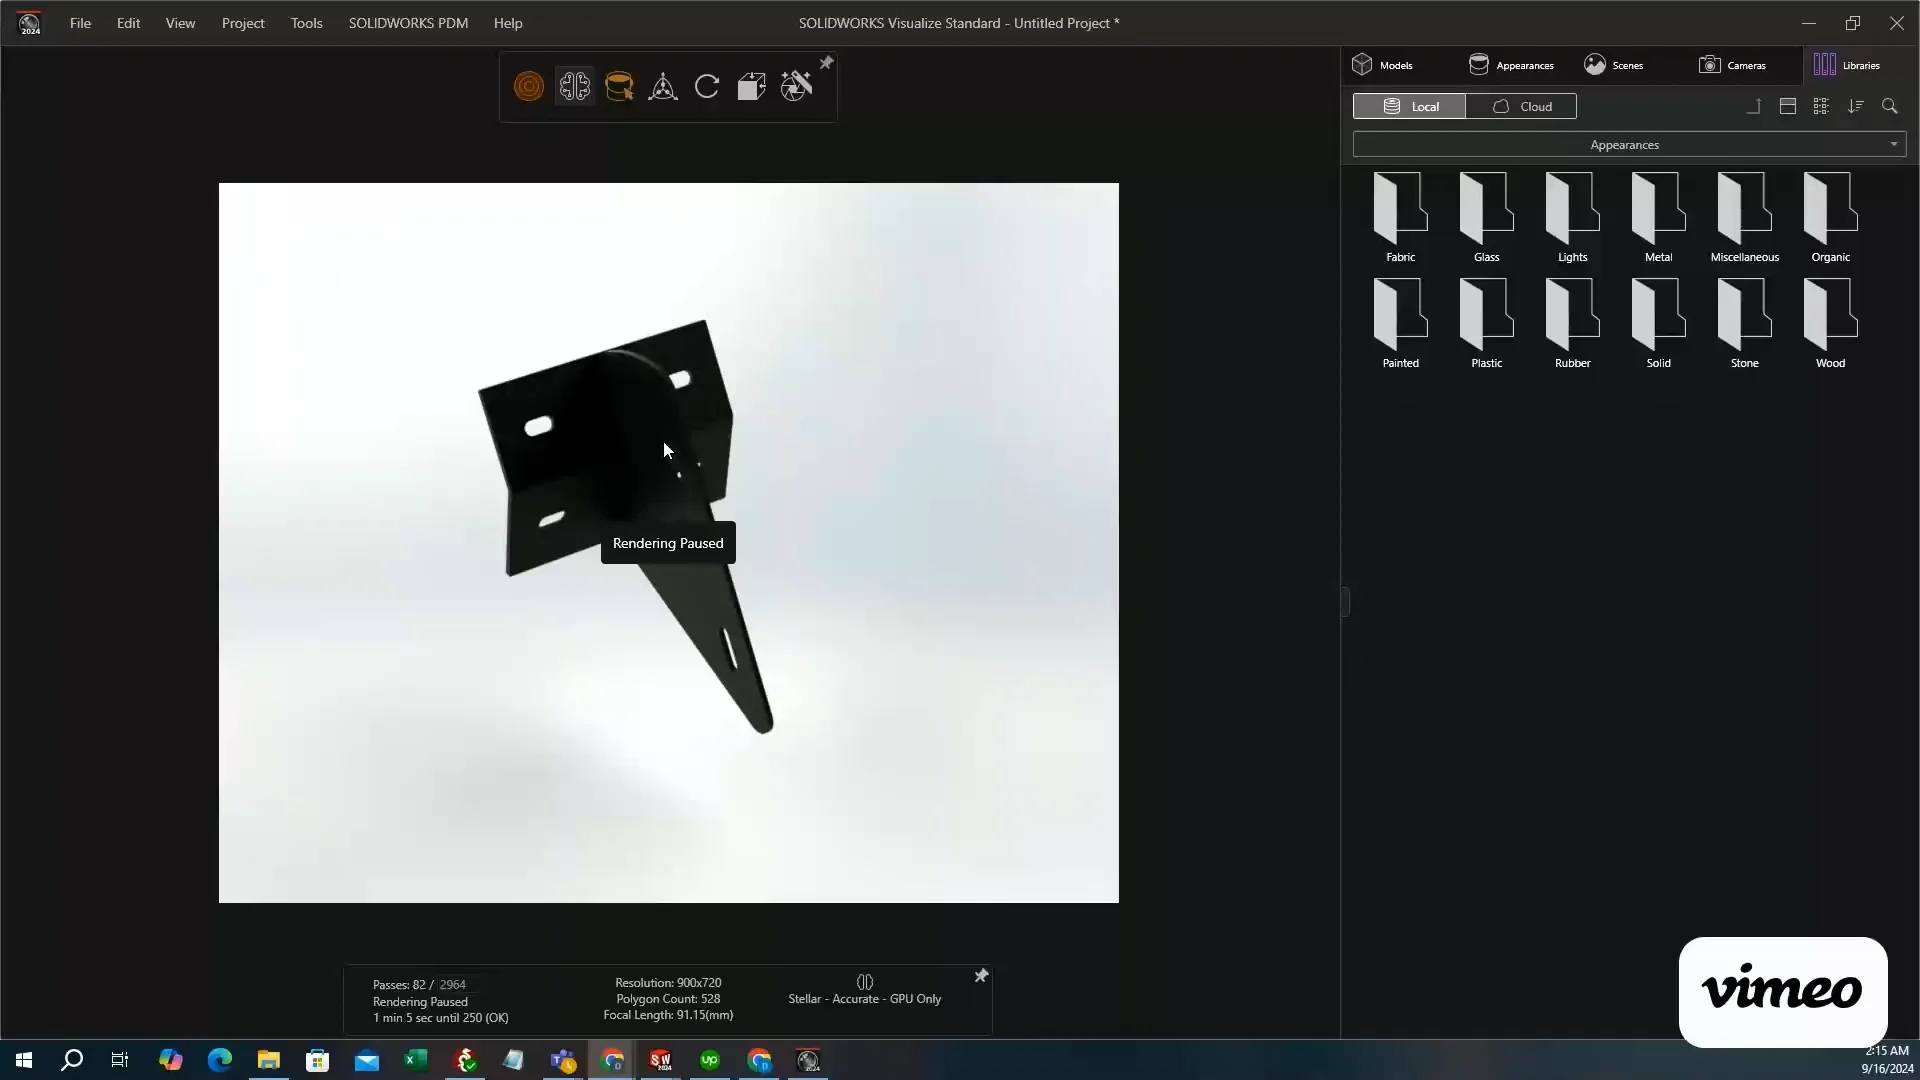Click the panel collapse handle on divider
This screenshot has width=1920, height=1080.
tap(1345, 602)
